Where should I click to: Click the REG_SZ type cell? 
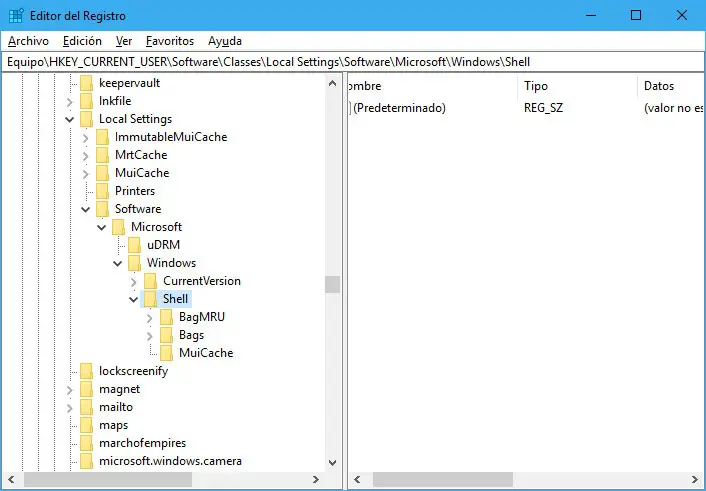click(x=543, y=108)
